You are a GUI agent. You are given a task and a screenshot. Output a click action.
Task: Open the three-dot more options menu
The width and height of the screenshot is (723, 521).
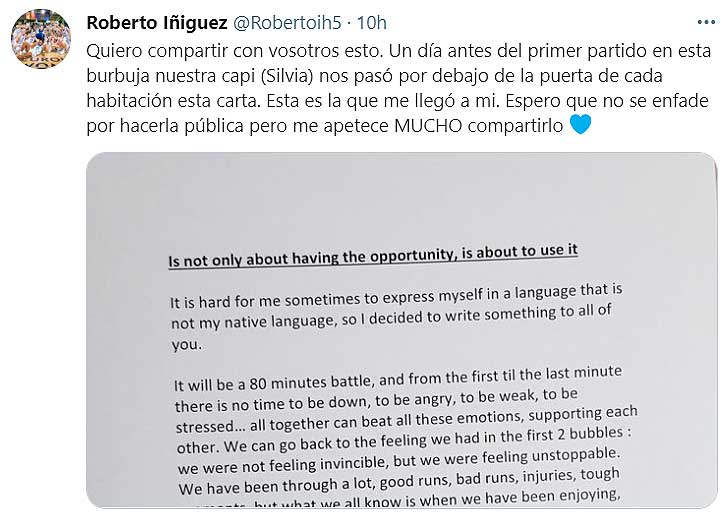click(706, 22)
